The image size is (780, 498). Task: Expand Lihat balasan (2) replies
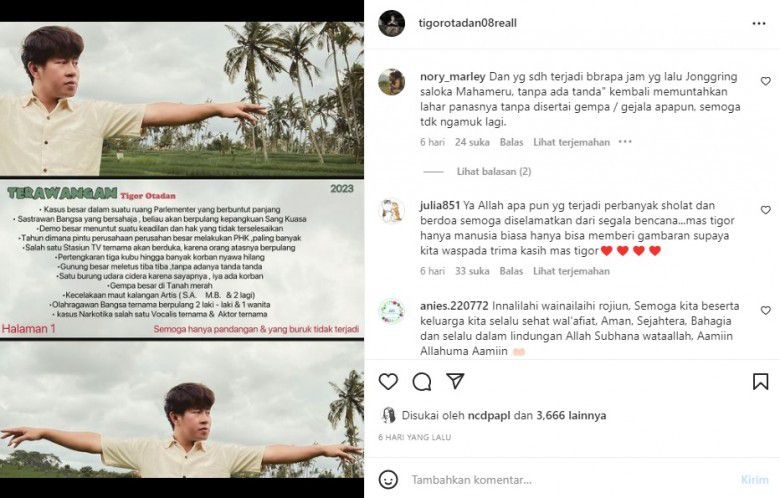(x=494, y=171)
